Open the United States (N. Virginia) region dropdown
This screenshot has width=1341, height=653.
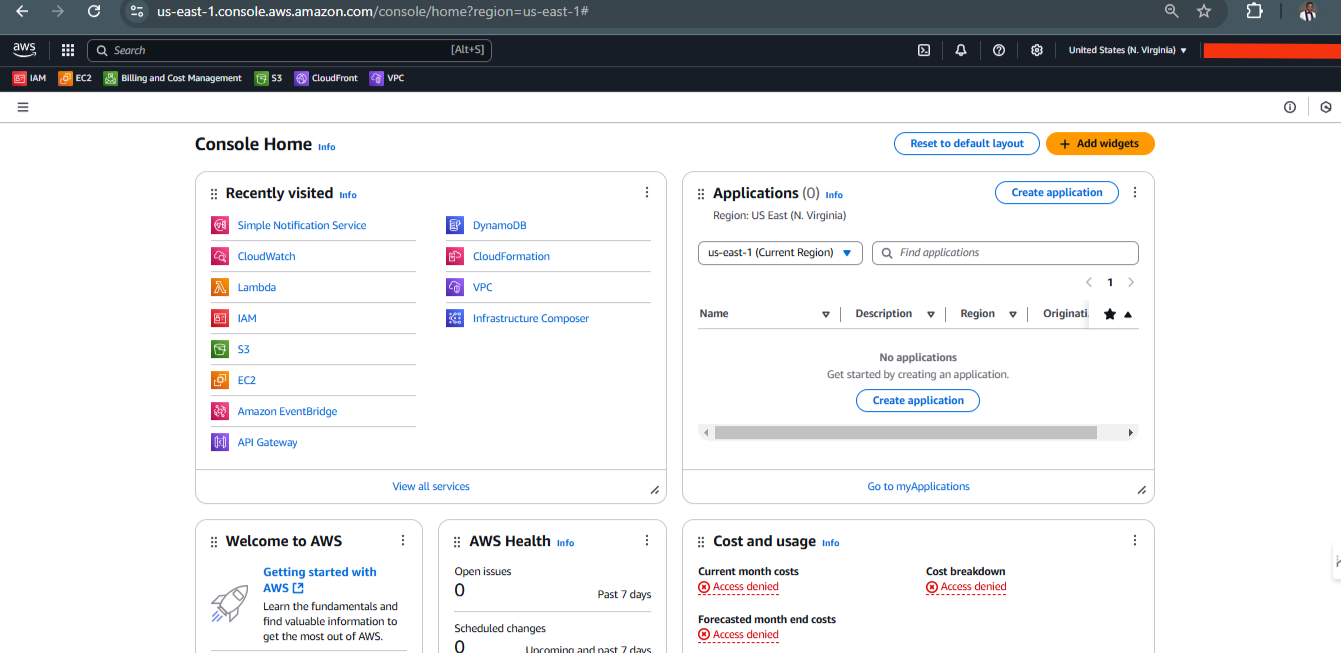click(x=1126, y=49)
